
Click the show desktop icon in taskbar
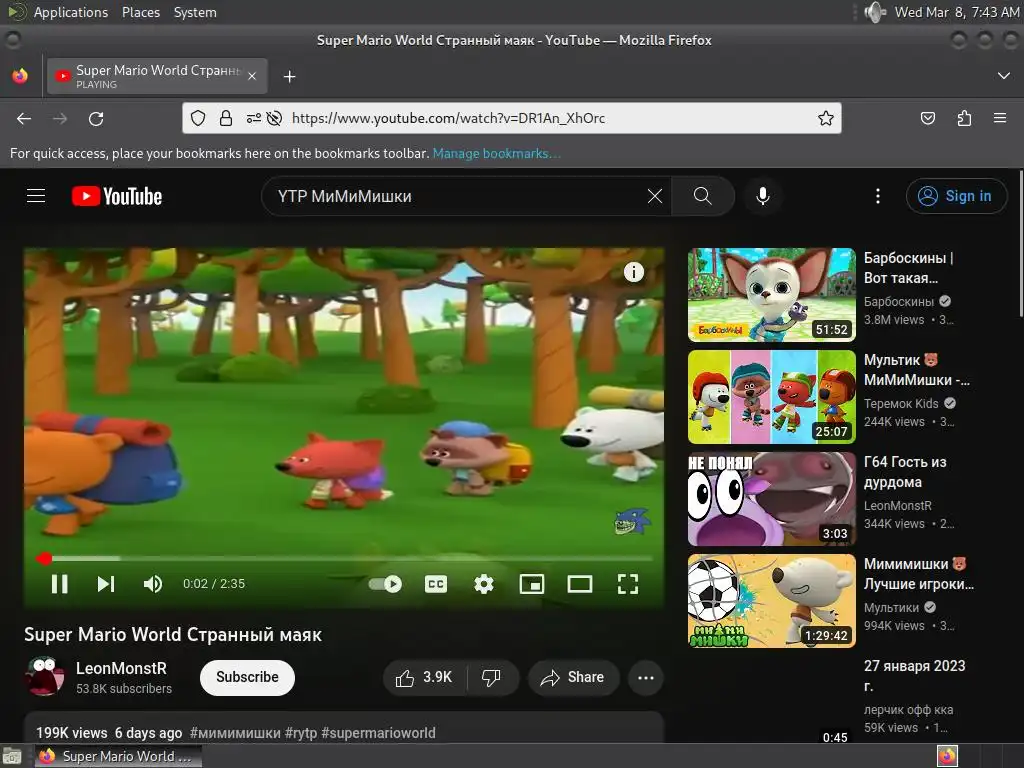point(12,756)
